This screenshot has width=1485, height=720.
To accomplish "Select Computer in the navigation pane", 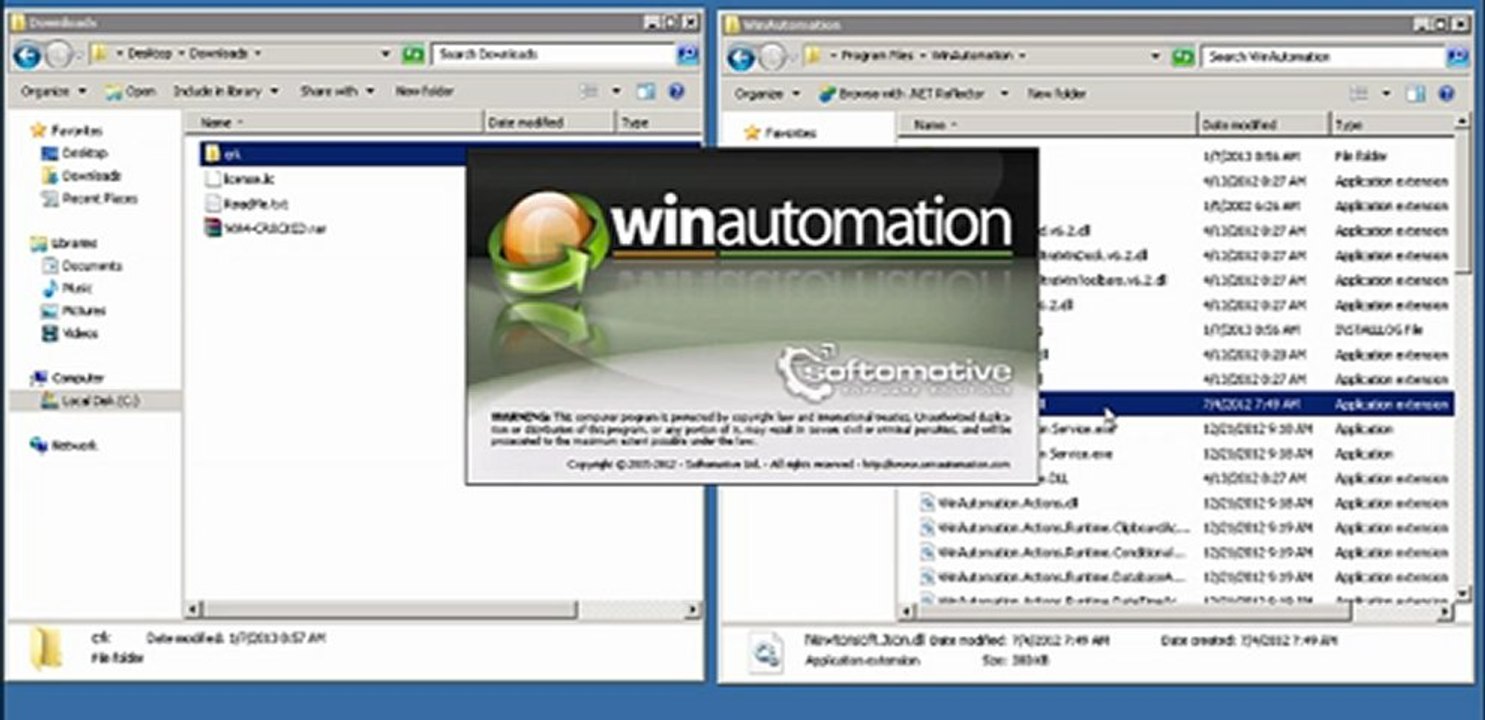I will (x=68, y=378).
